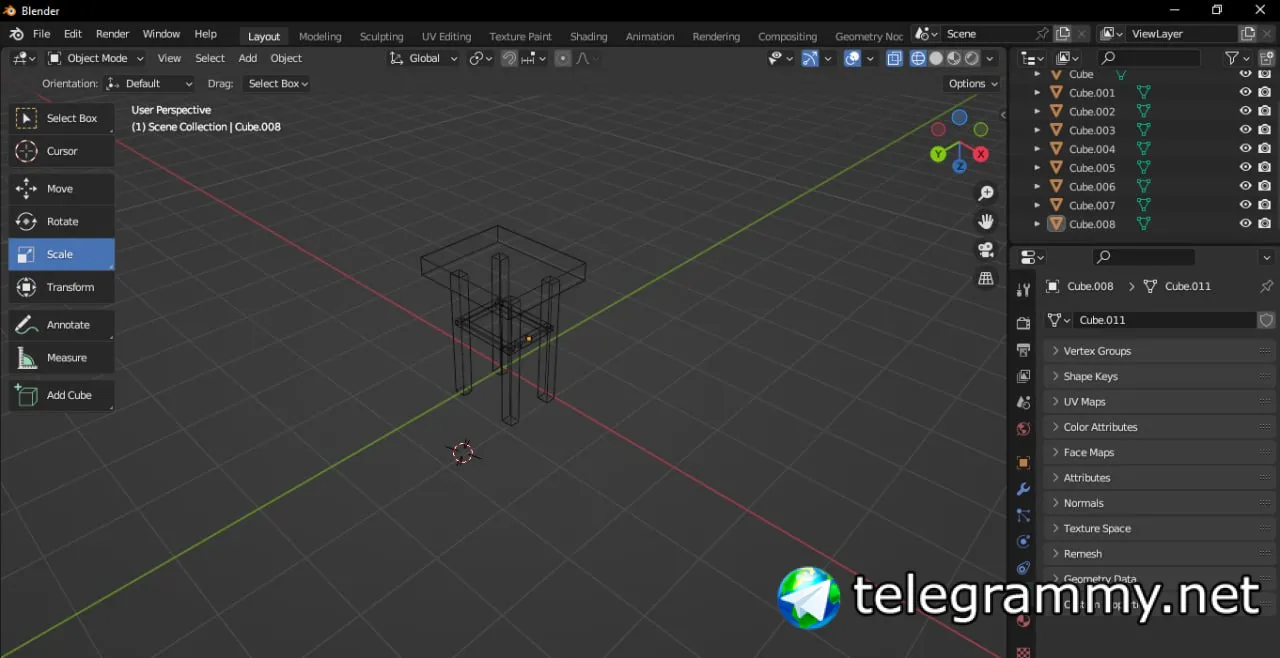Expand the Normals panel
The width and height of the screenshot is (1280, 658).
pos(1161,503)
